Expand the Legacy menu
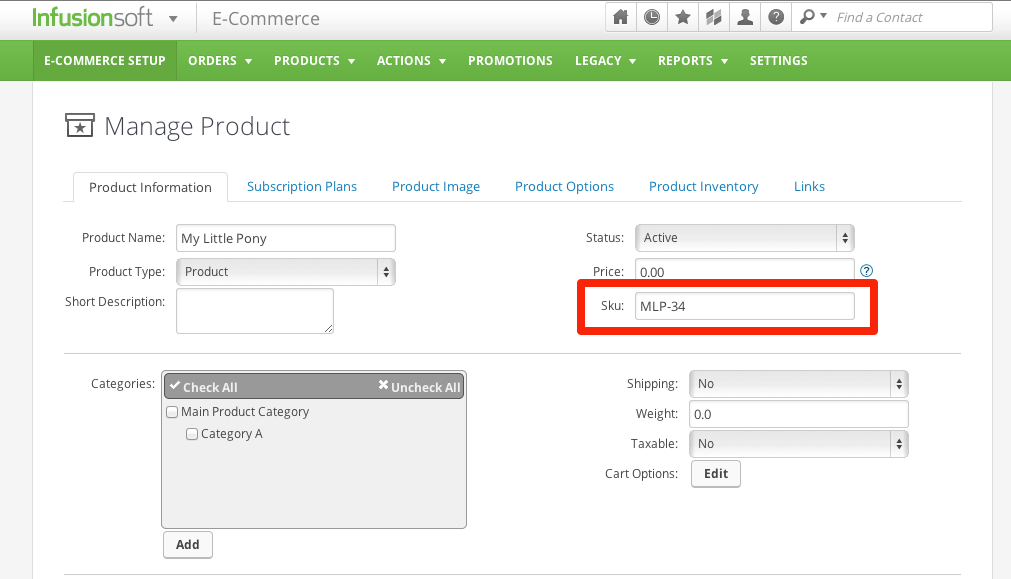The height and width of the screenshot is (579, 1011). pyautogui.click(x=605, y=61)
